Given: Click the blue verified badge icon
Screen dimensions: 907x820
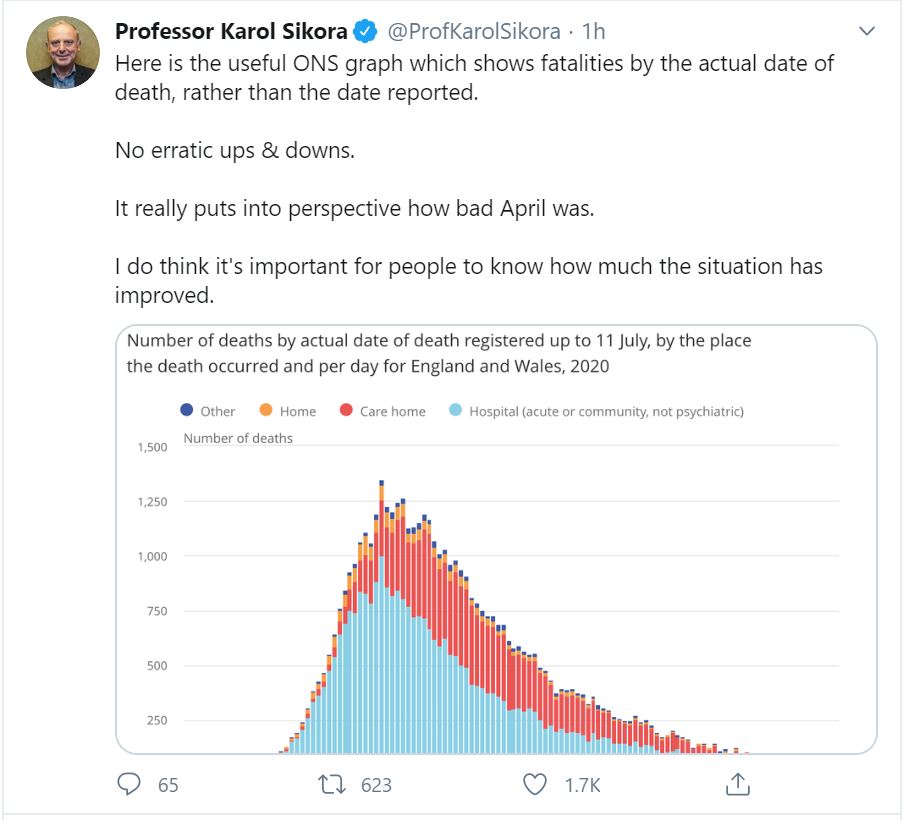Looking at the screenshot, I should (367, 31).
